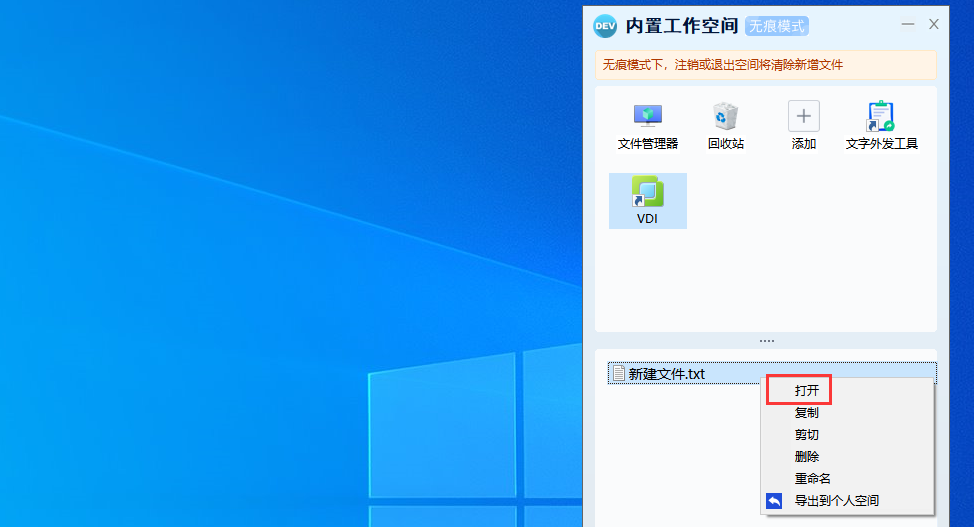Click the blue export arrow icon in menu
The image size is (974, 527).
pyautogui.click(x=774, y=501)
